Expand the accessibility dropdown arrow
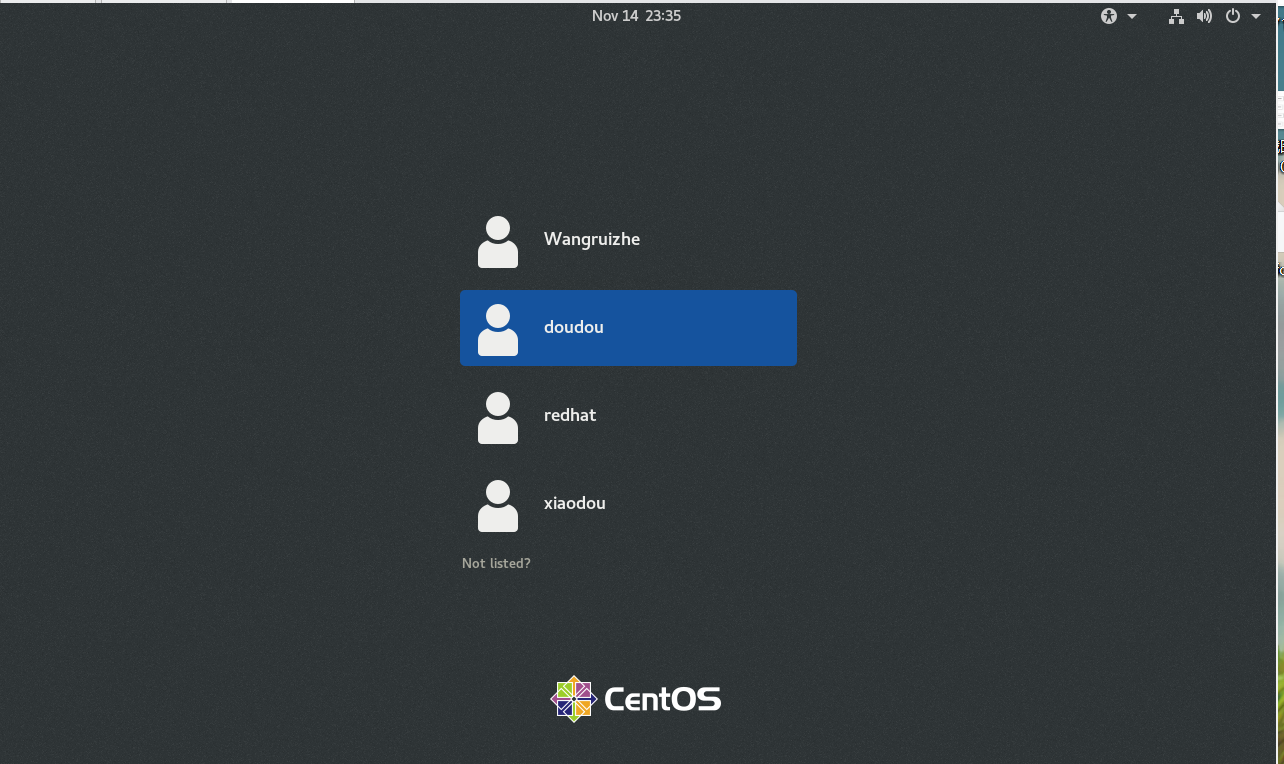1284x764 pixels. point(1132,16)
